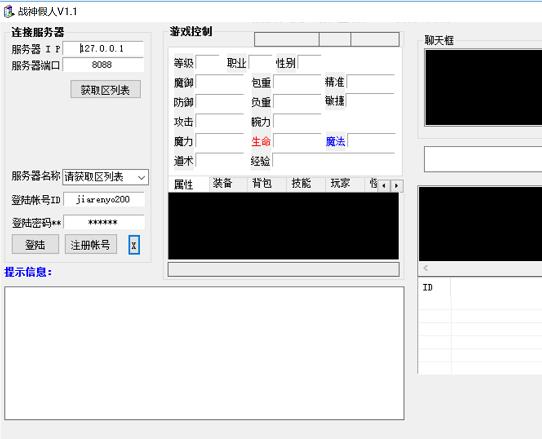Click the chat message input box
This screenshot has height=439, width=542.
[483, 159]
